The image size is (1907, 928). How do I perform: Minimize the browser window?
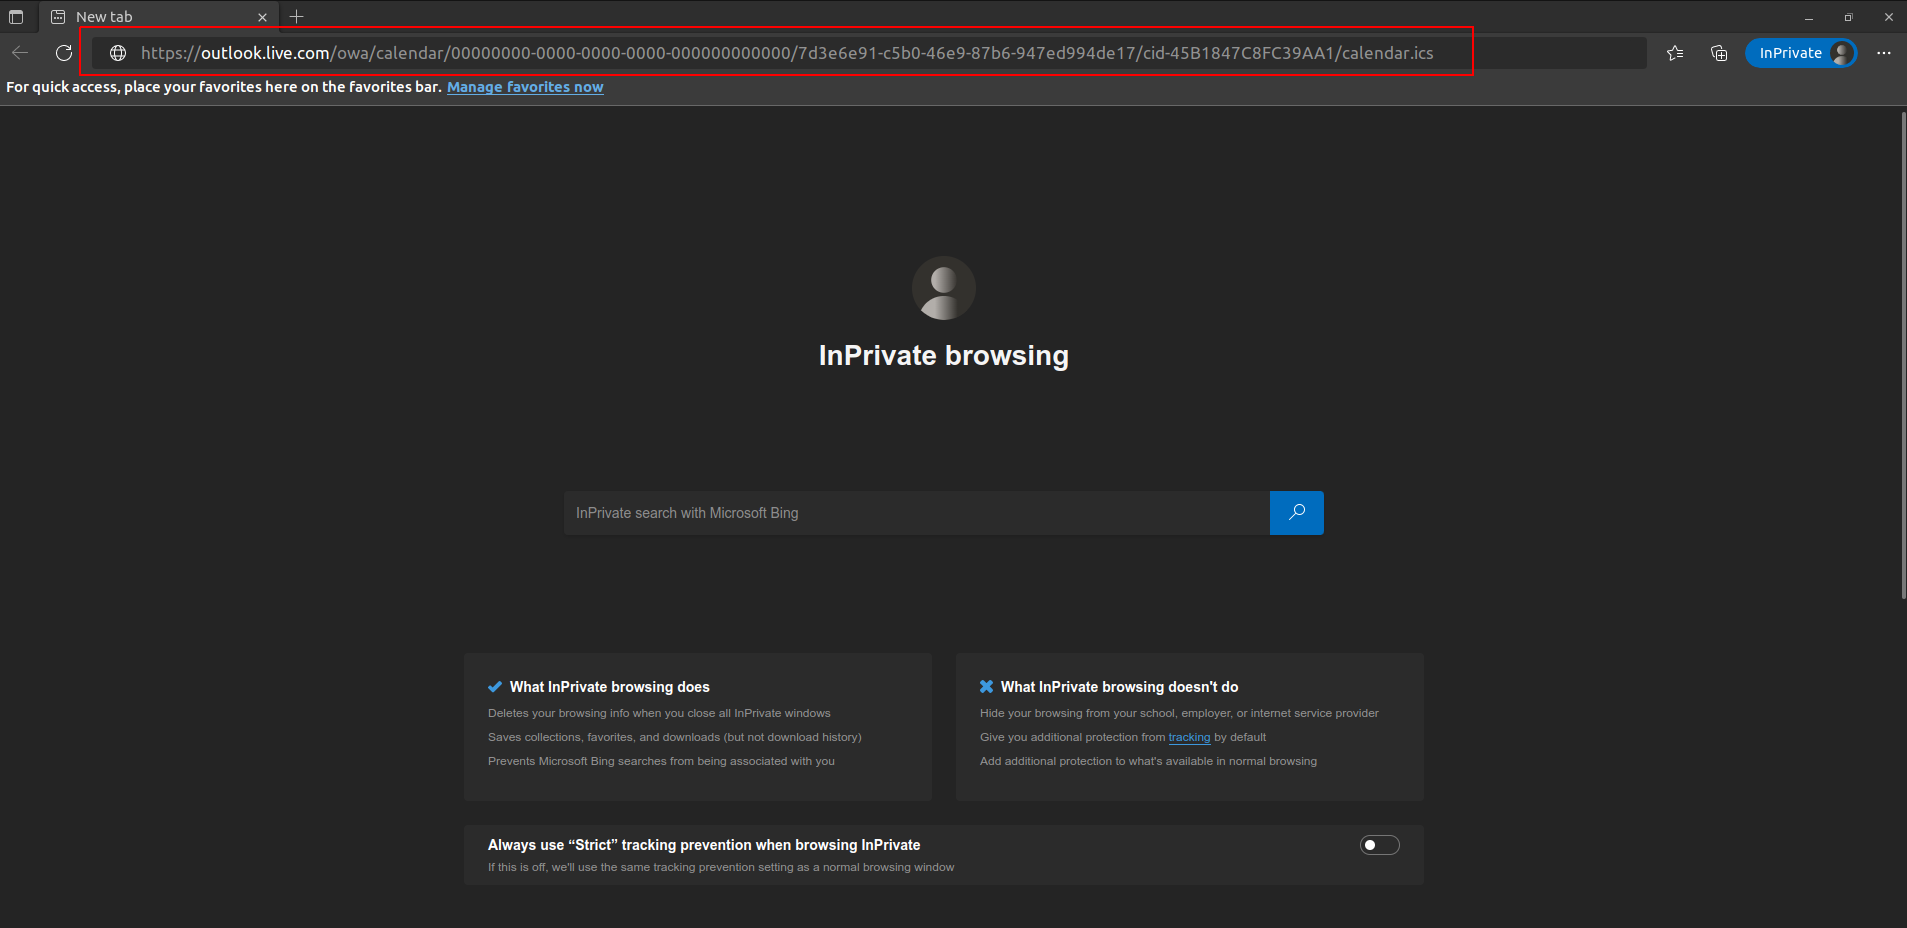(1809, 17)
